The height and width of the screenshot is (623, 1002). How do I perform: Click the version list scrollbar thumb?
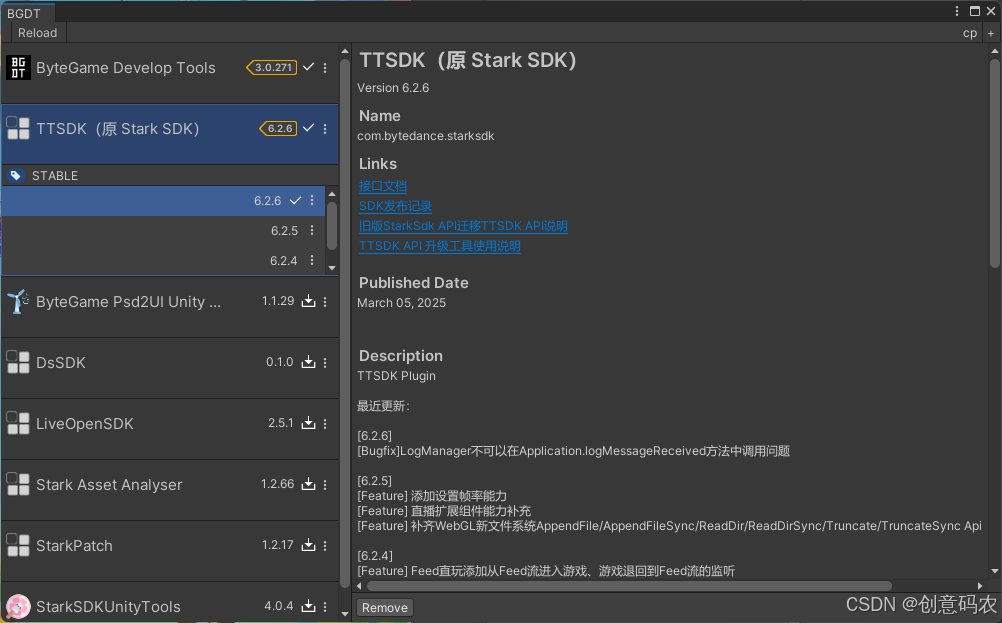(x=332, y=226)
